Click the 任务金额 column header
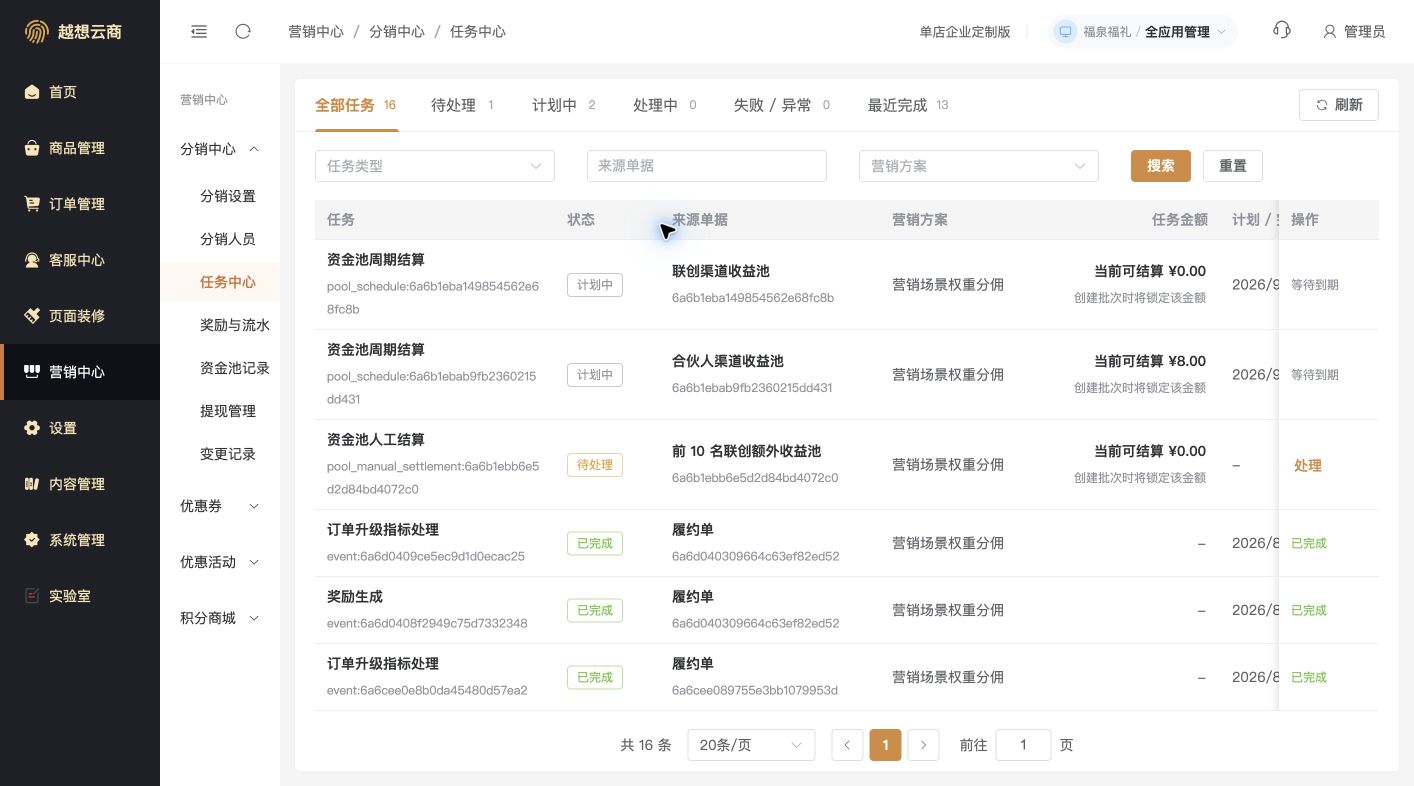This screenshot has width=1414, height=786. pos(1180,220)
